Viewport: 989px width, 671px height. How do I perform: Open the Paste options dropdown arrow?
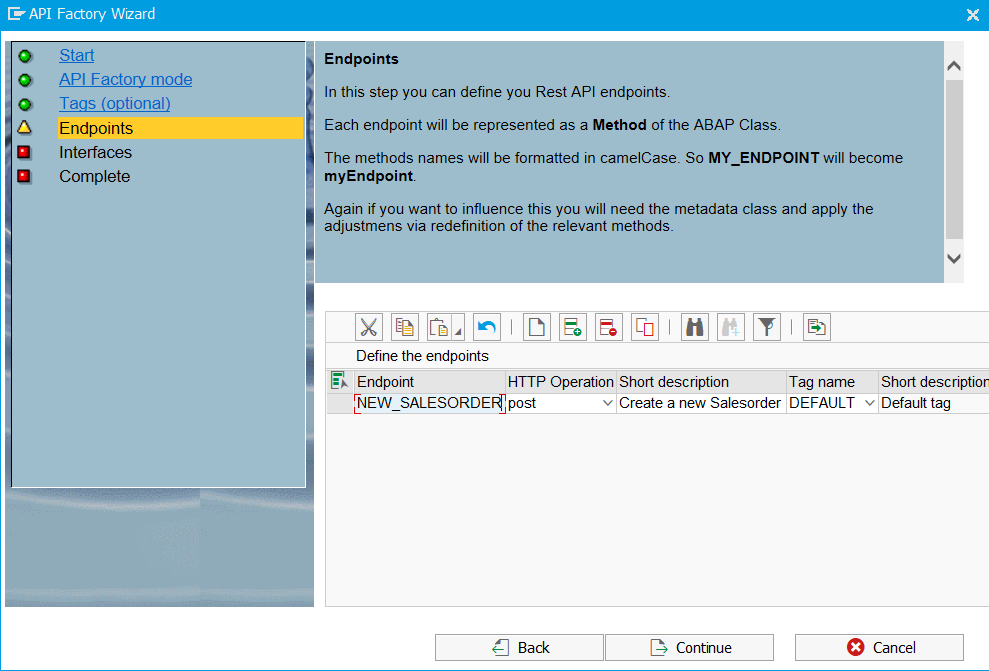click(458, 331)
